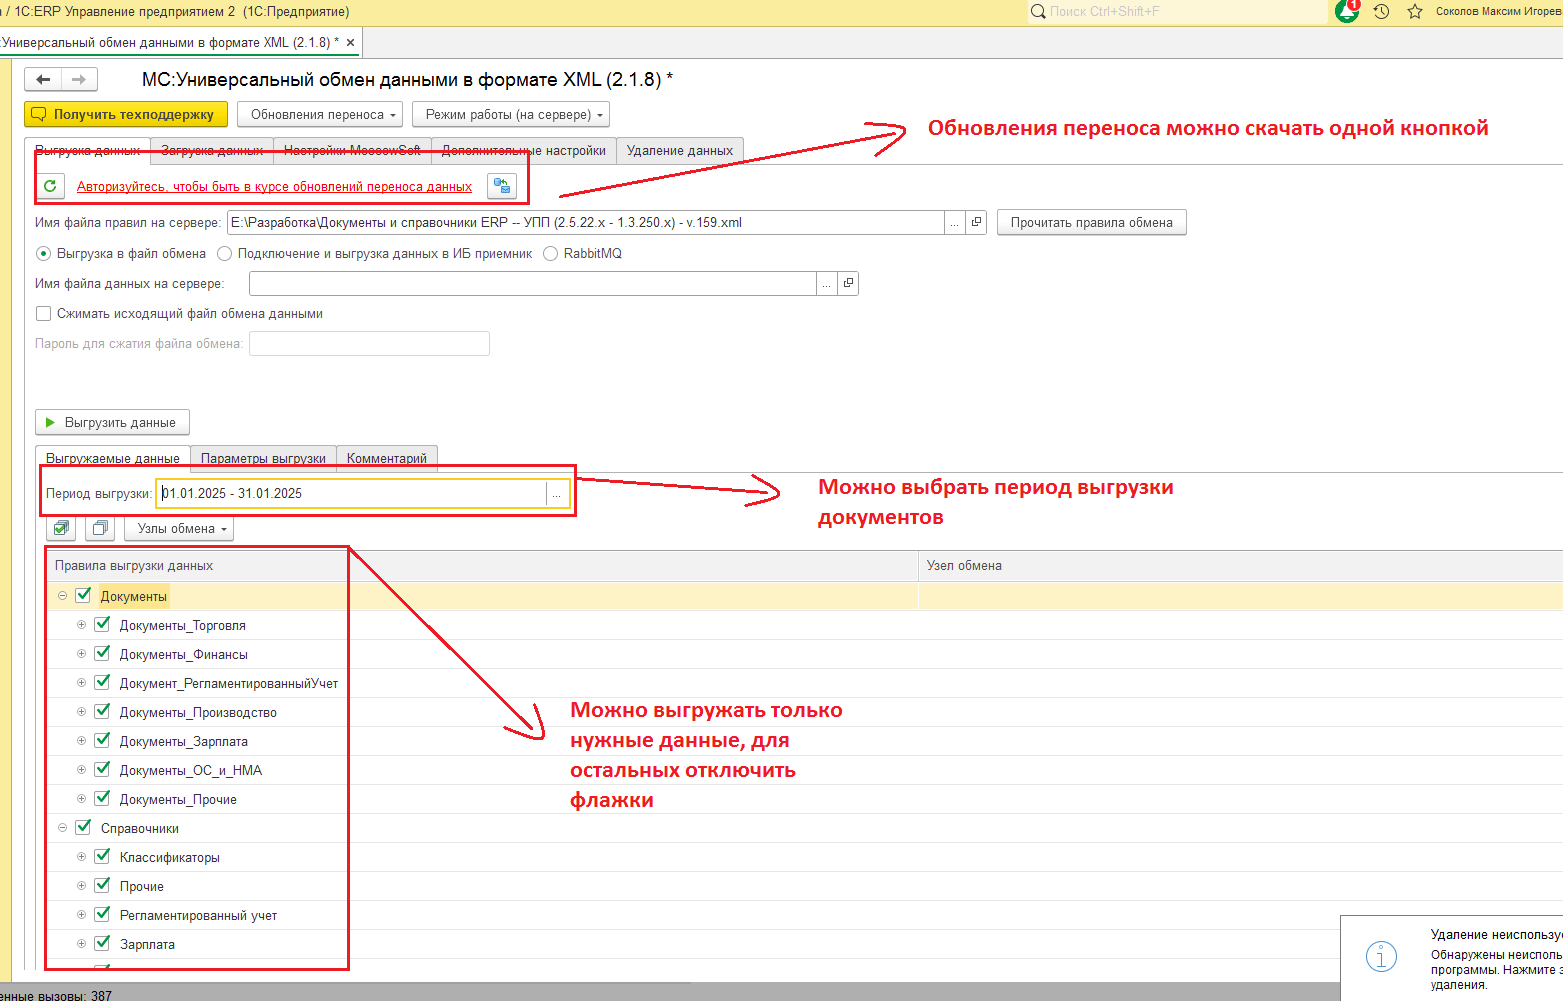
Task: Collapse the Документы tree group
Action: [62, 596]
